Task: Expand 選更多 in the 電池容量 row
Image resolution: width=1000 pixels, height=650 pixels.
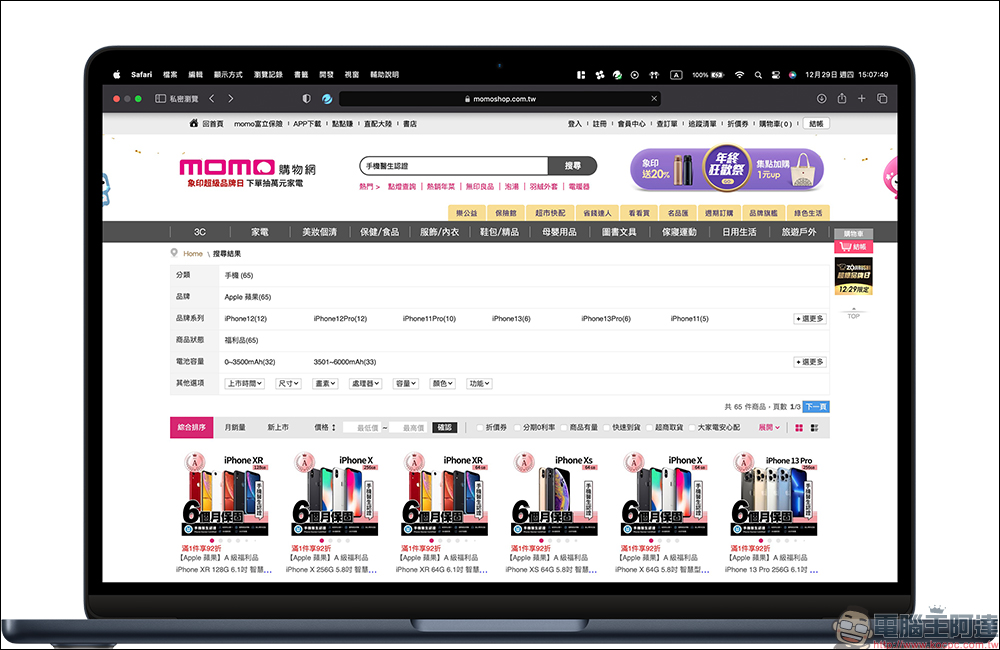Action: click(x=810, y=362)
